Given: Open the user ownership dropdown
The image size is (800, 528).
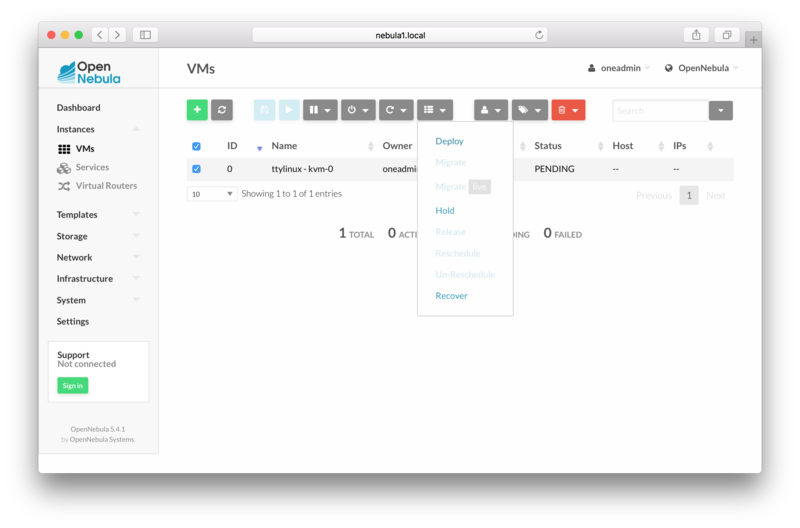Looking at the screenshot, I should point(490,110).
